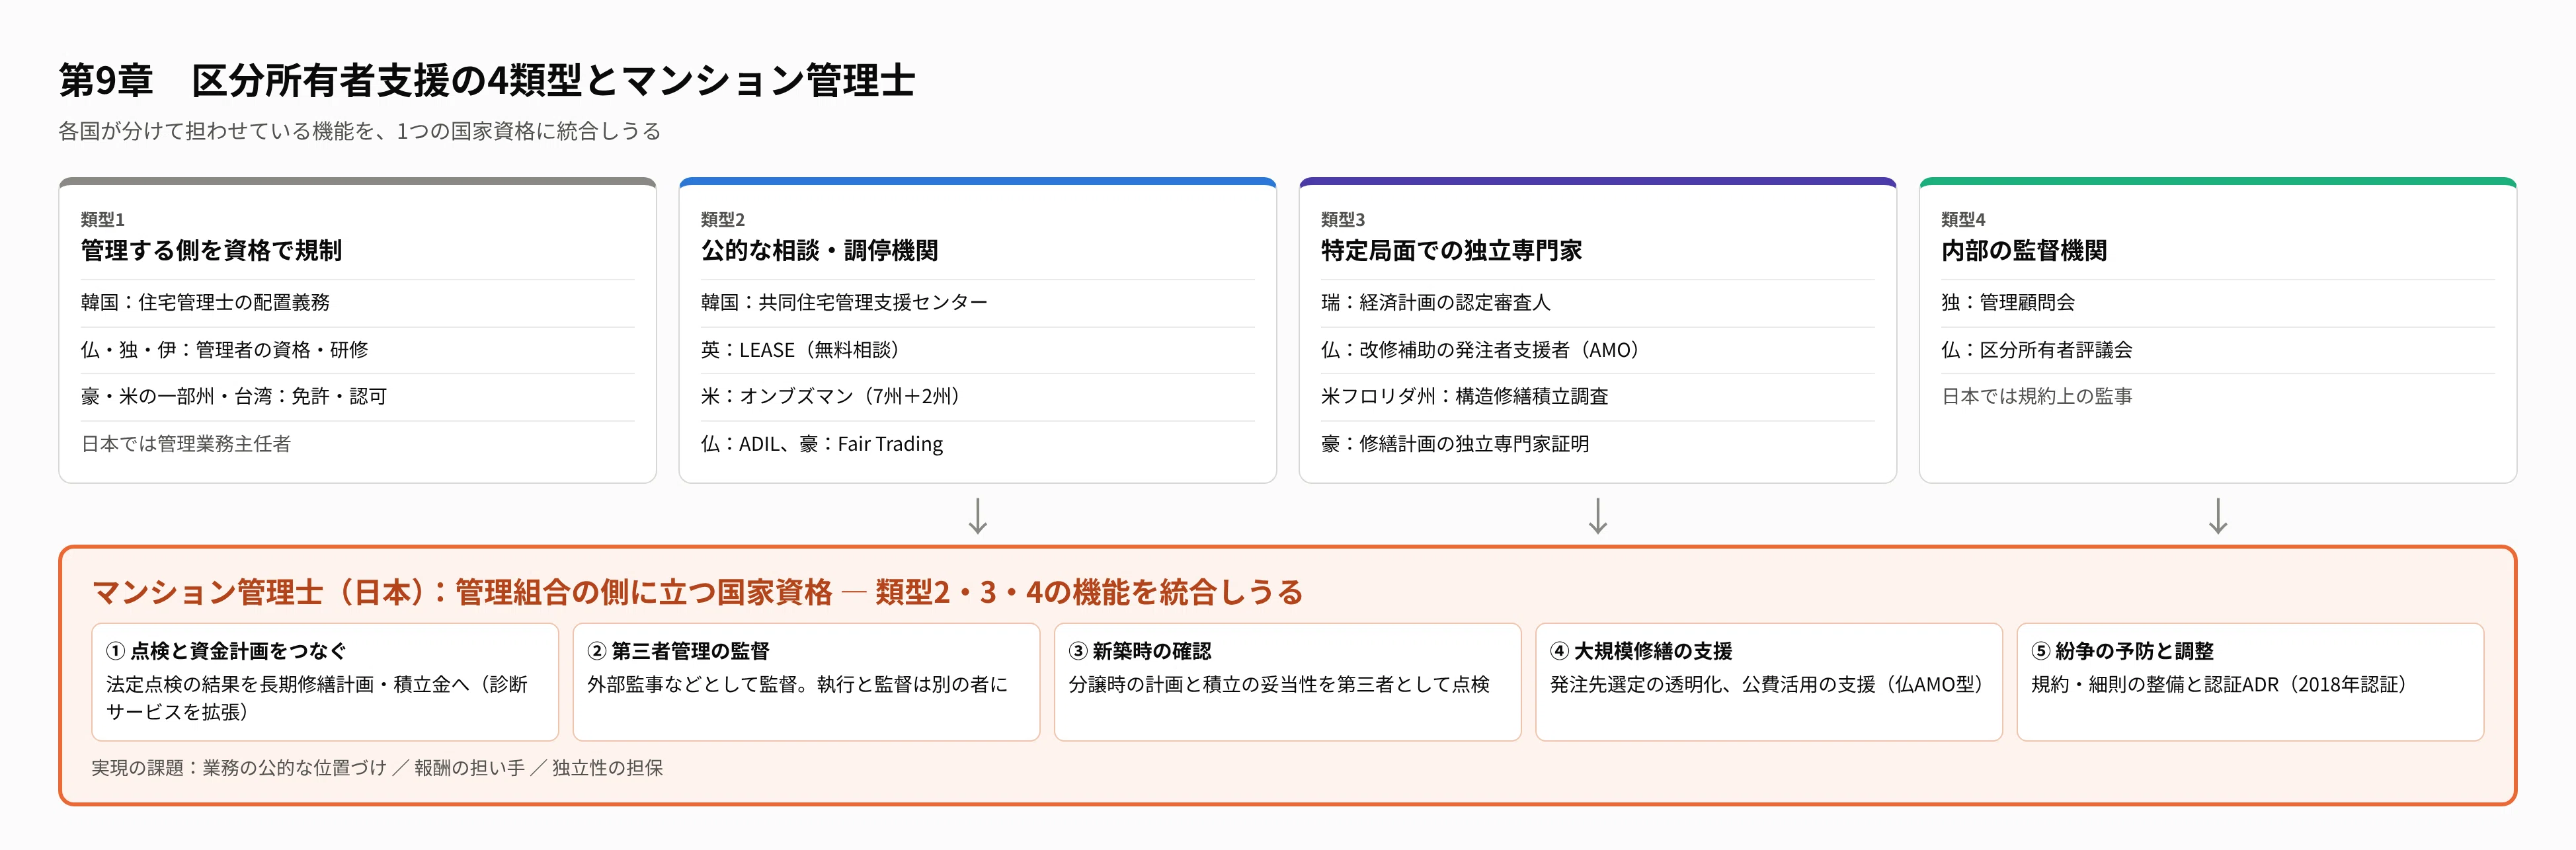Viewport: 2576px width, 850px height.
Task: Click the note 日本では規約上の監事
Action: (2037, 396)
